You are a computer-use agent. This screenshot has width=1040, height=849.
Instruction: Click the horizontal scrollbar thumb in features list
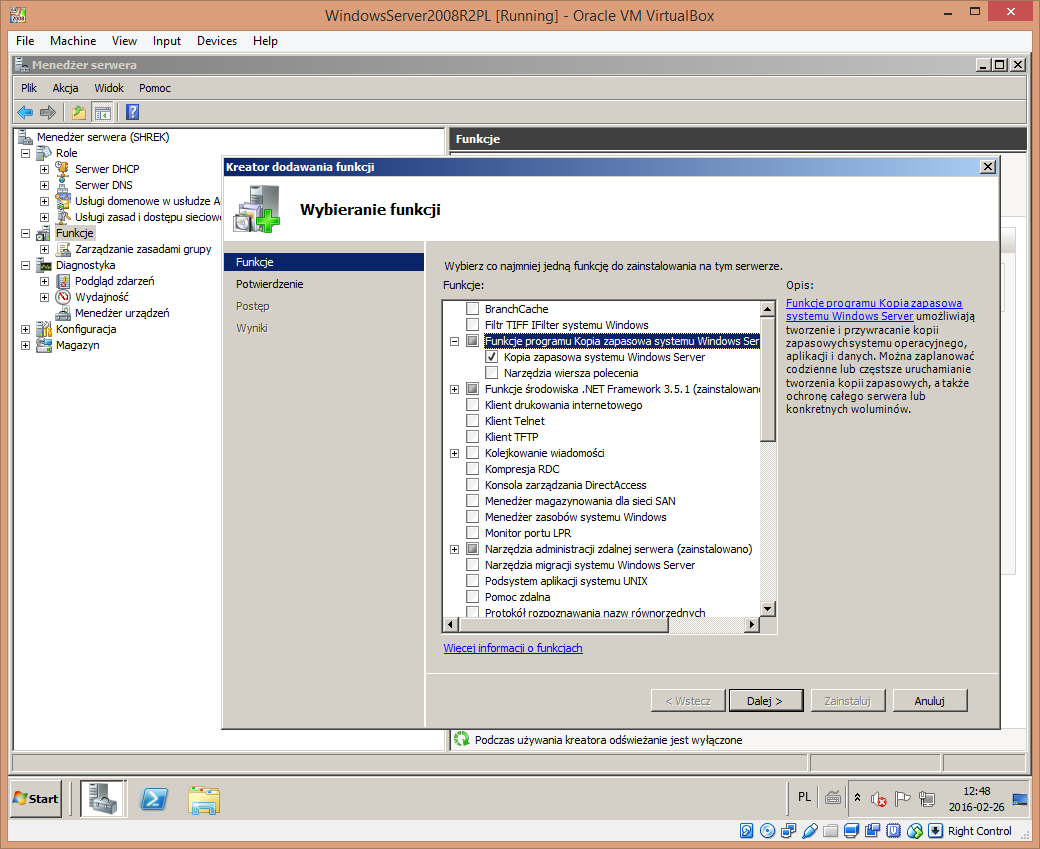pyautogui.click(x=564, y=624)
